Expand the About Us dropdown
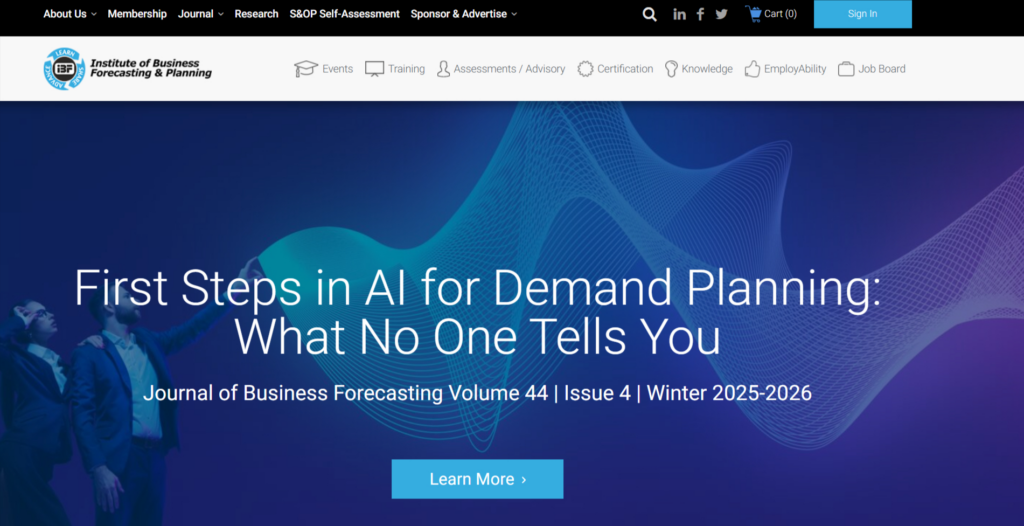Viewport: 1024px width, 526px height. pyautogui.click(x=70, y=14)
